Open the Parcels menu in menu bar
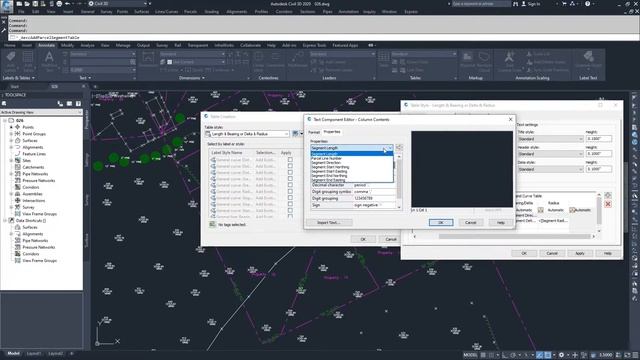This screenshot has width=640, height=360. tap(190, 12)
